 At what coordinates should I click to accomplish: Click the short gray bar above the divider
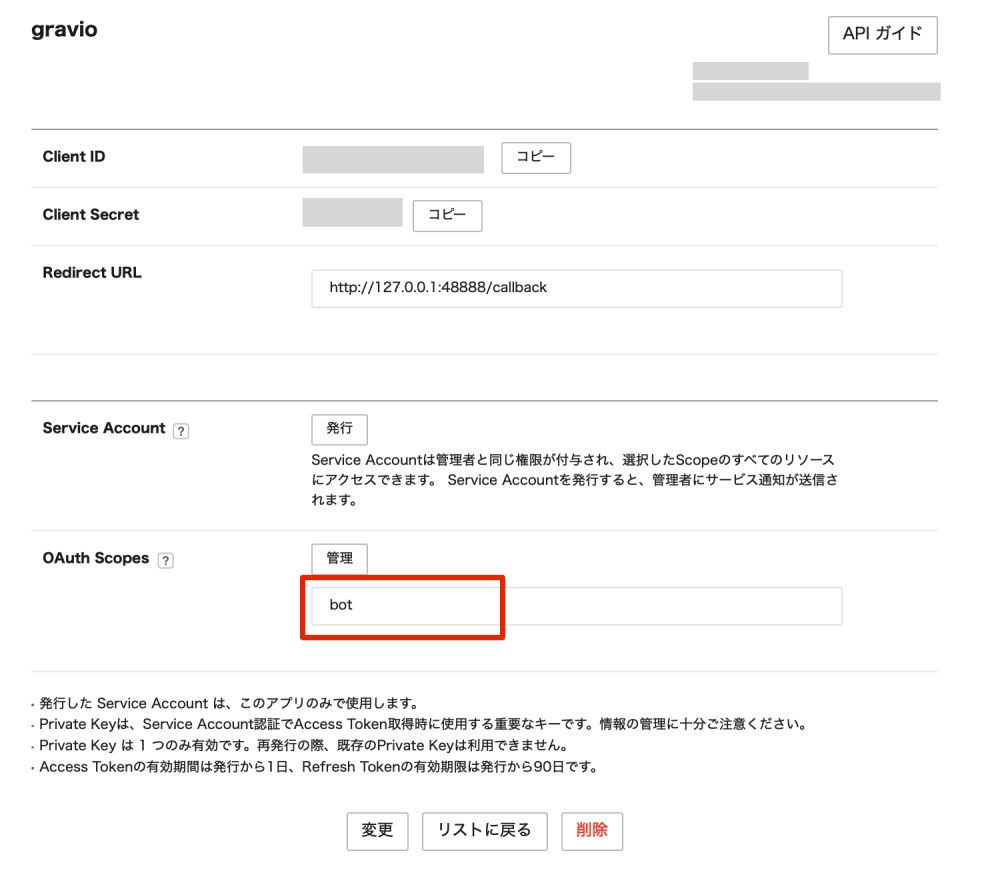[x=749, y=70]
